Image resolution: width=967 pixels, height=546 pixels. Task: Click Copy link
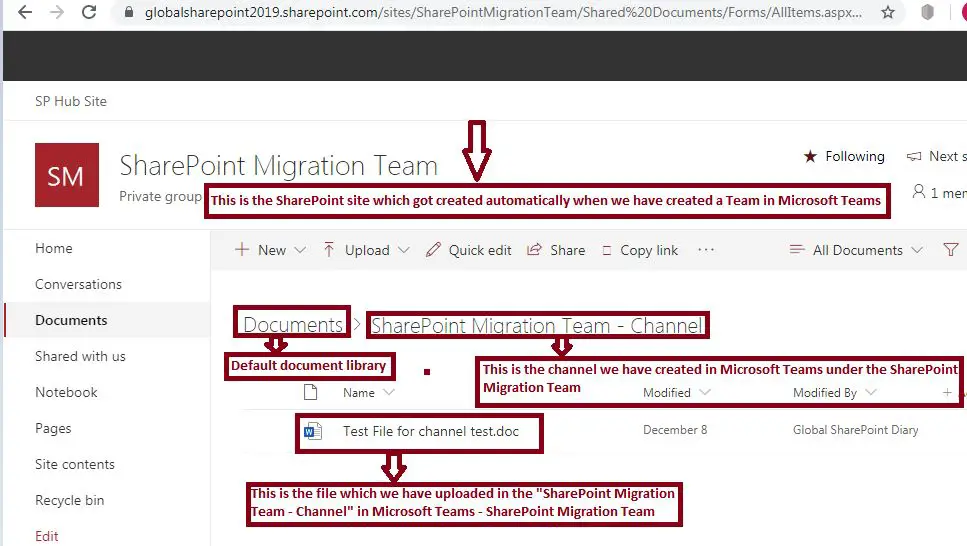click(x=640, y=250)
